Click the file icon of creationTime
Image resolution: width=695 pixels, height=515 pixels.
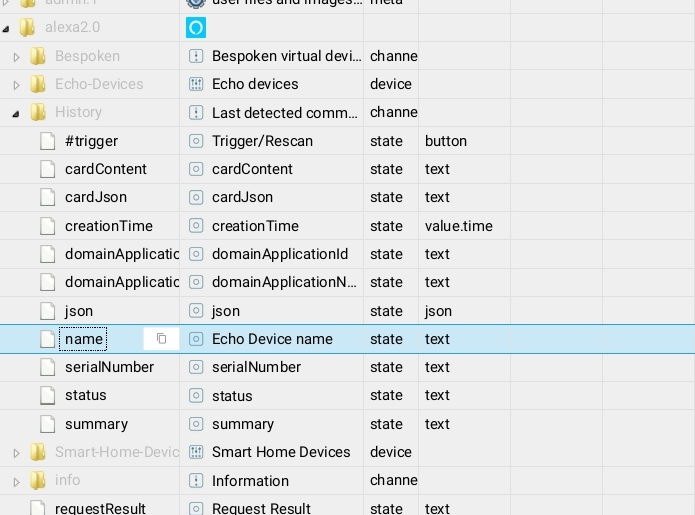[x=47, y=226]
